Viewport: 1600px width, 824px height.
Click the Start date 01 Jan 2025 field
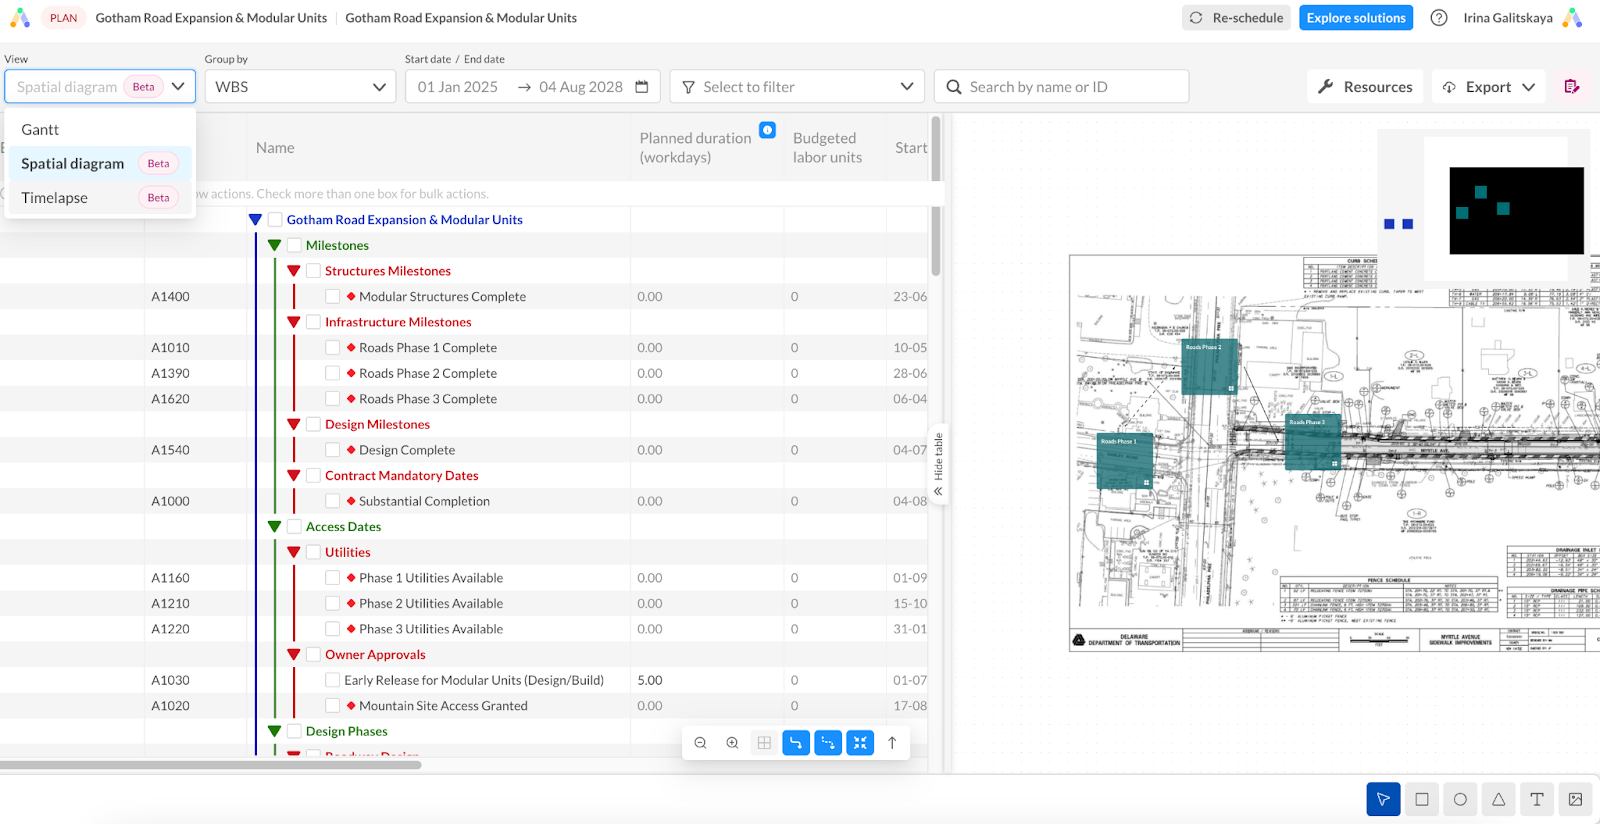(x=458, y=87)
